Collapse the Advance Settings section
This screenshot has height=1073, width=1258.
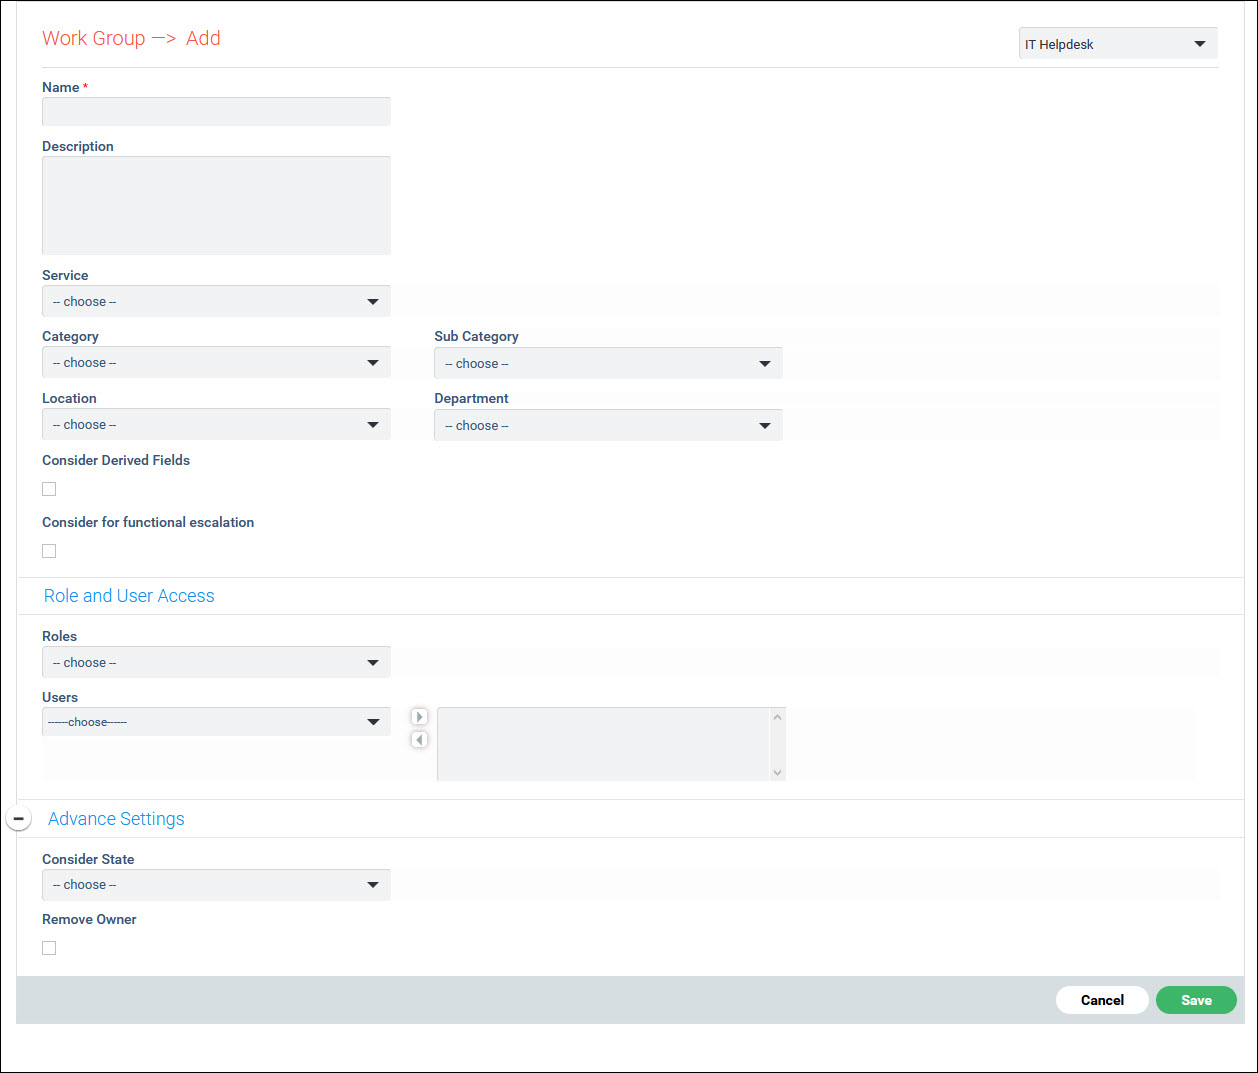click(x=18, y=817)
